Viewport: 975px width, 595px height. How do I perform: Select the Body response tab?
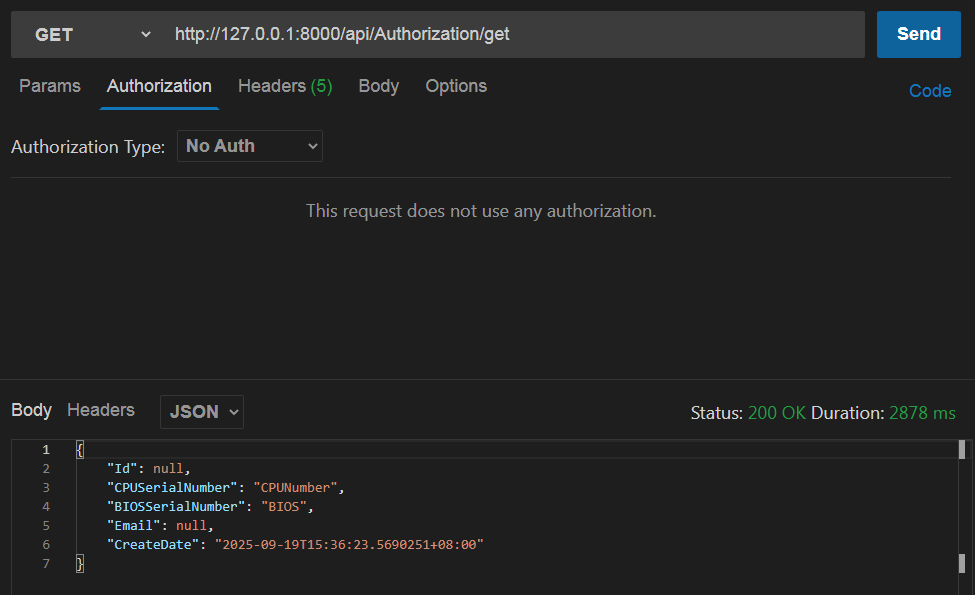(31, 410)
